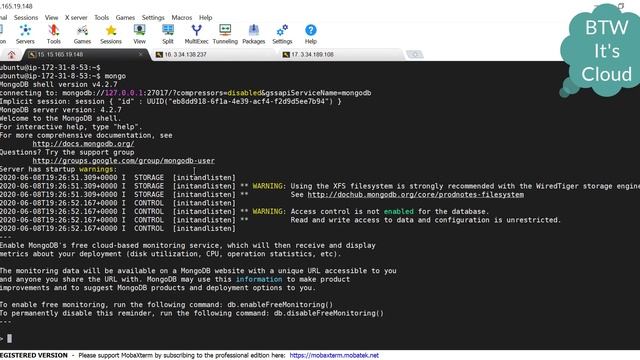Open the View toolbar icon

[139, 34]
